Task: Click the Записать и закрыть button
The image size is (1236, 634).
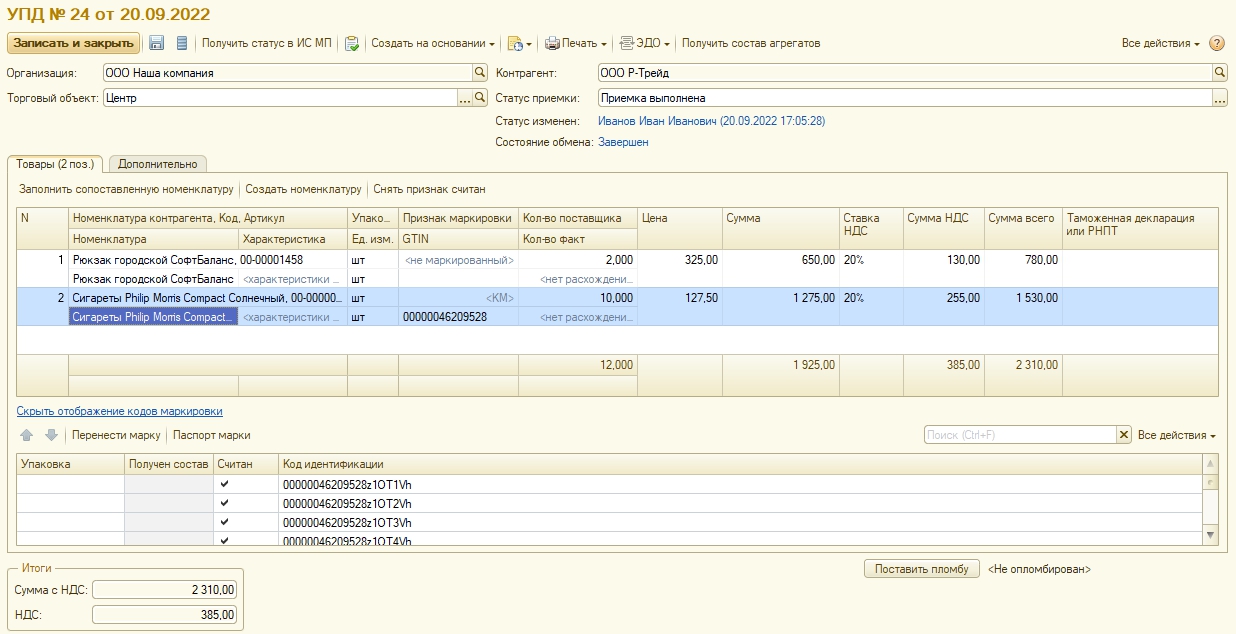Action: pos(74,43)
